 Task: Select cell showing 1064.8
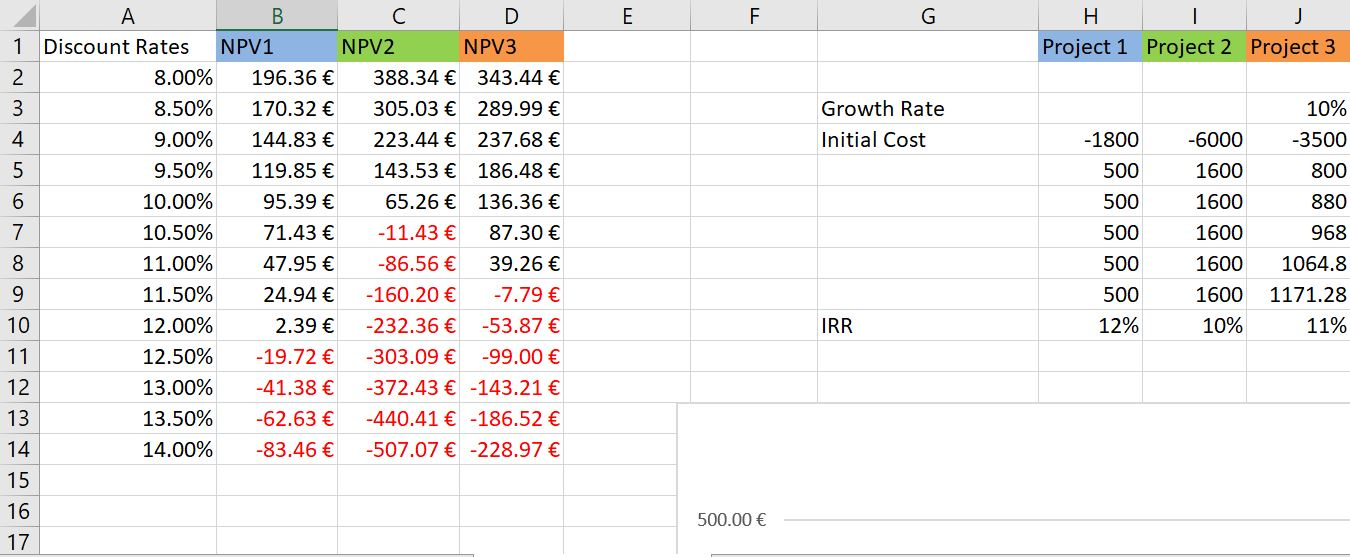(x=1298, y=263)
